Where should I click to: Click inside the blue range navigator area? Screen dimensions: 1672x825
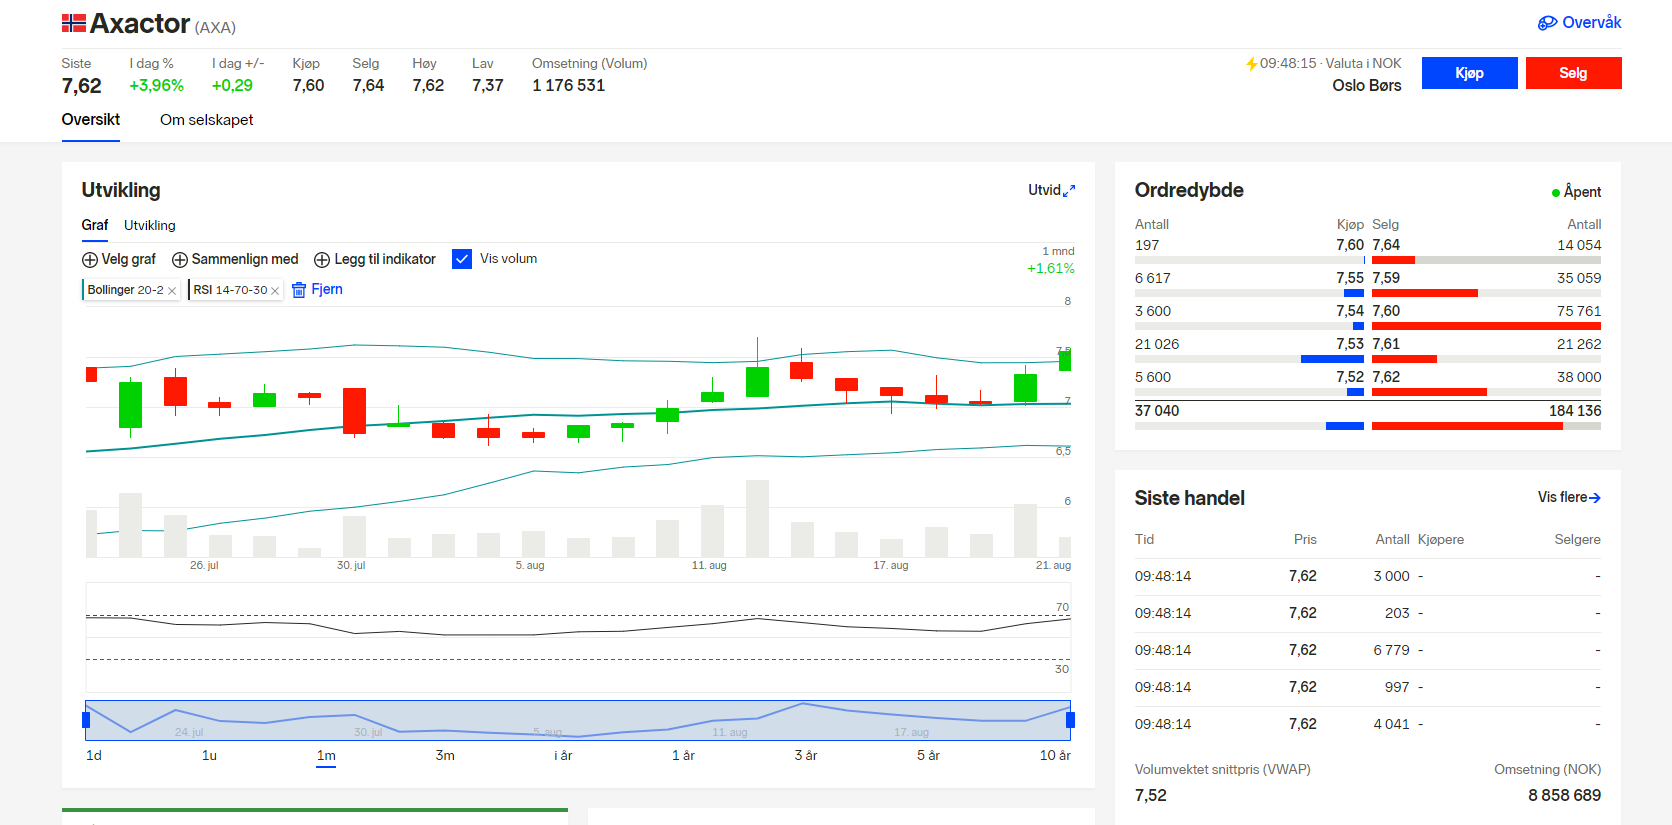tap(578, 720)
